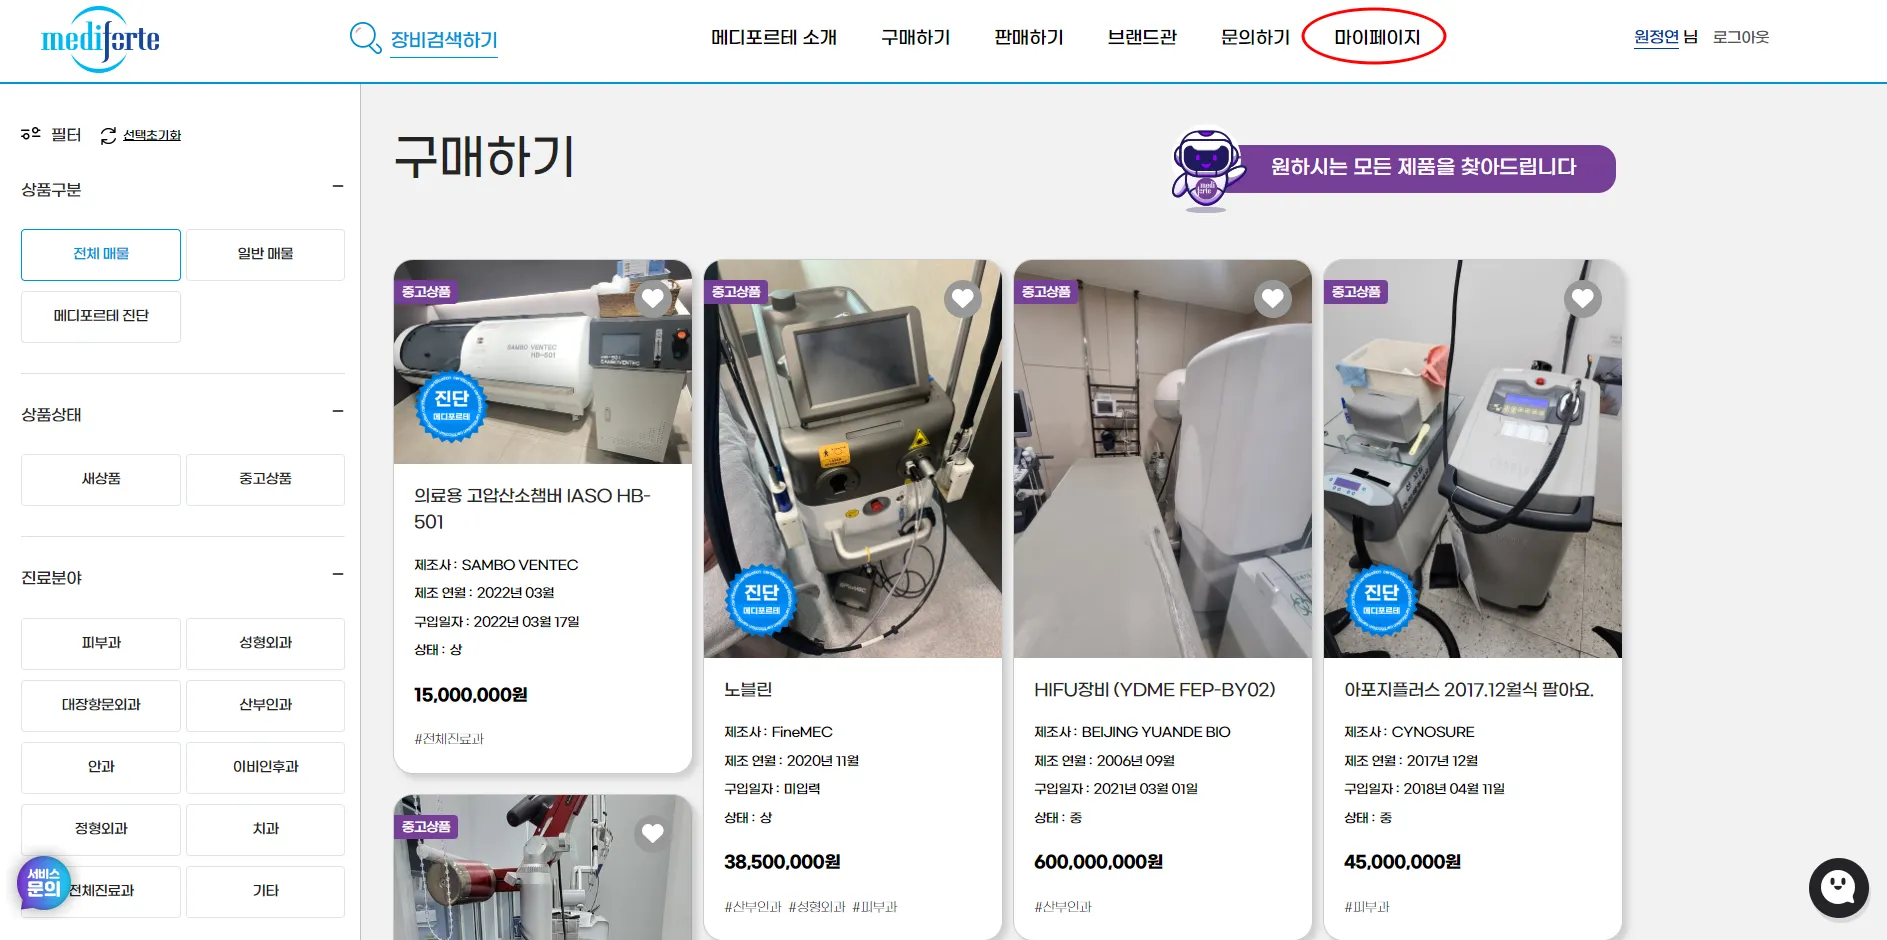Collapse the 상품상태 section
This screenshot has width=1887, height=940.
(x=338, y=412)
